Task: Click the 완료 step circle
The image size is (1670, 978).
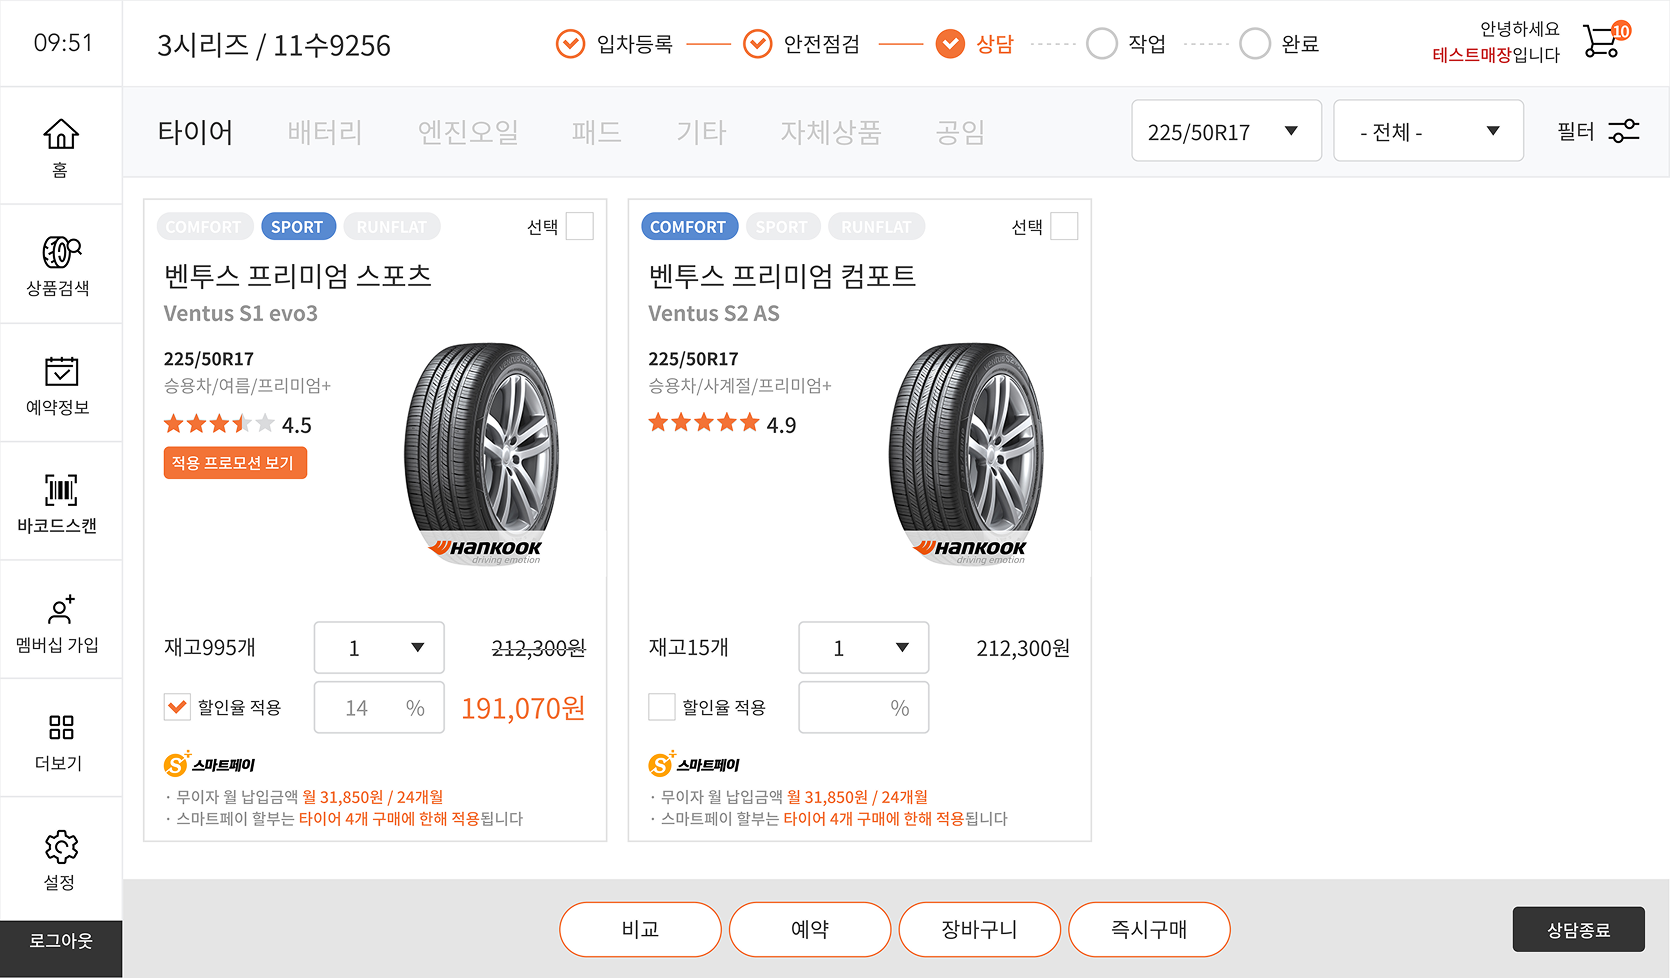Action: pyautogui.click(x=1255, y=44)
